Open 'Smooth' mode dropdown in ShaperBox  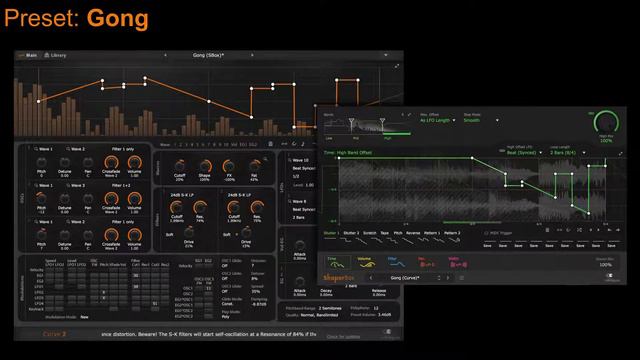tap(481, 120)
